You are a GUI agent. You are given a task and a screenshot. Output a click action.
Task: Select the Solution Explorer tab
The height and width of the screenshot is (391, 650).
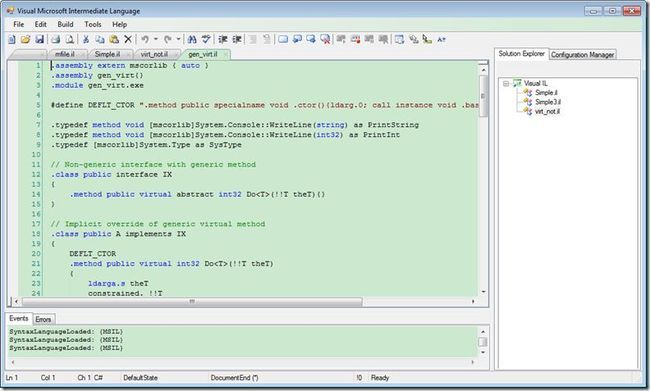[521, 54]
